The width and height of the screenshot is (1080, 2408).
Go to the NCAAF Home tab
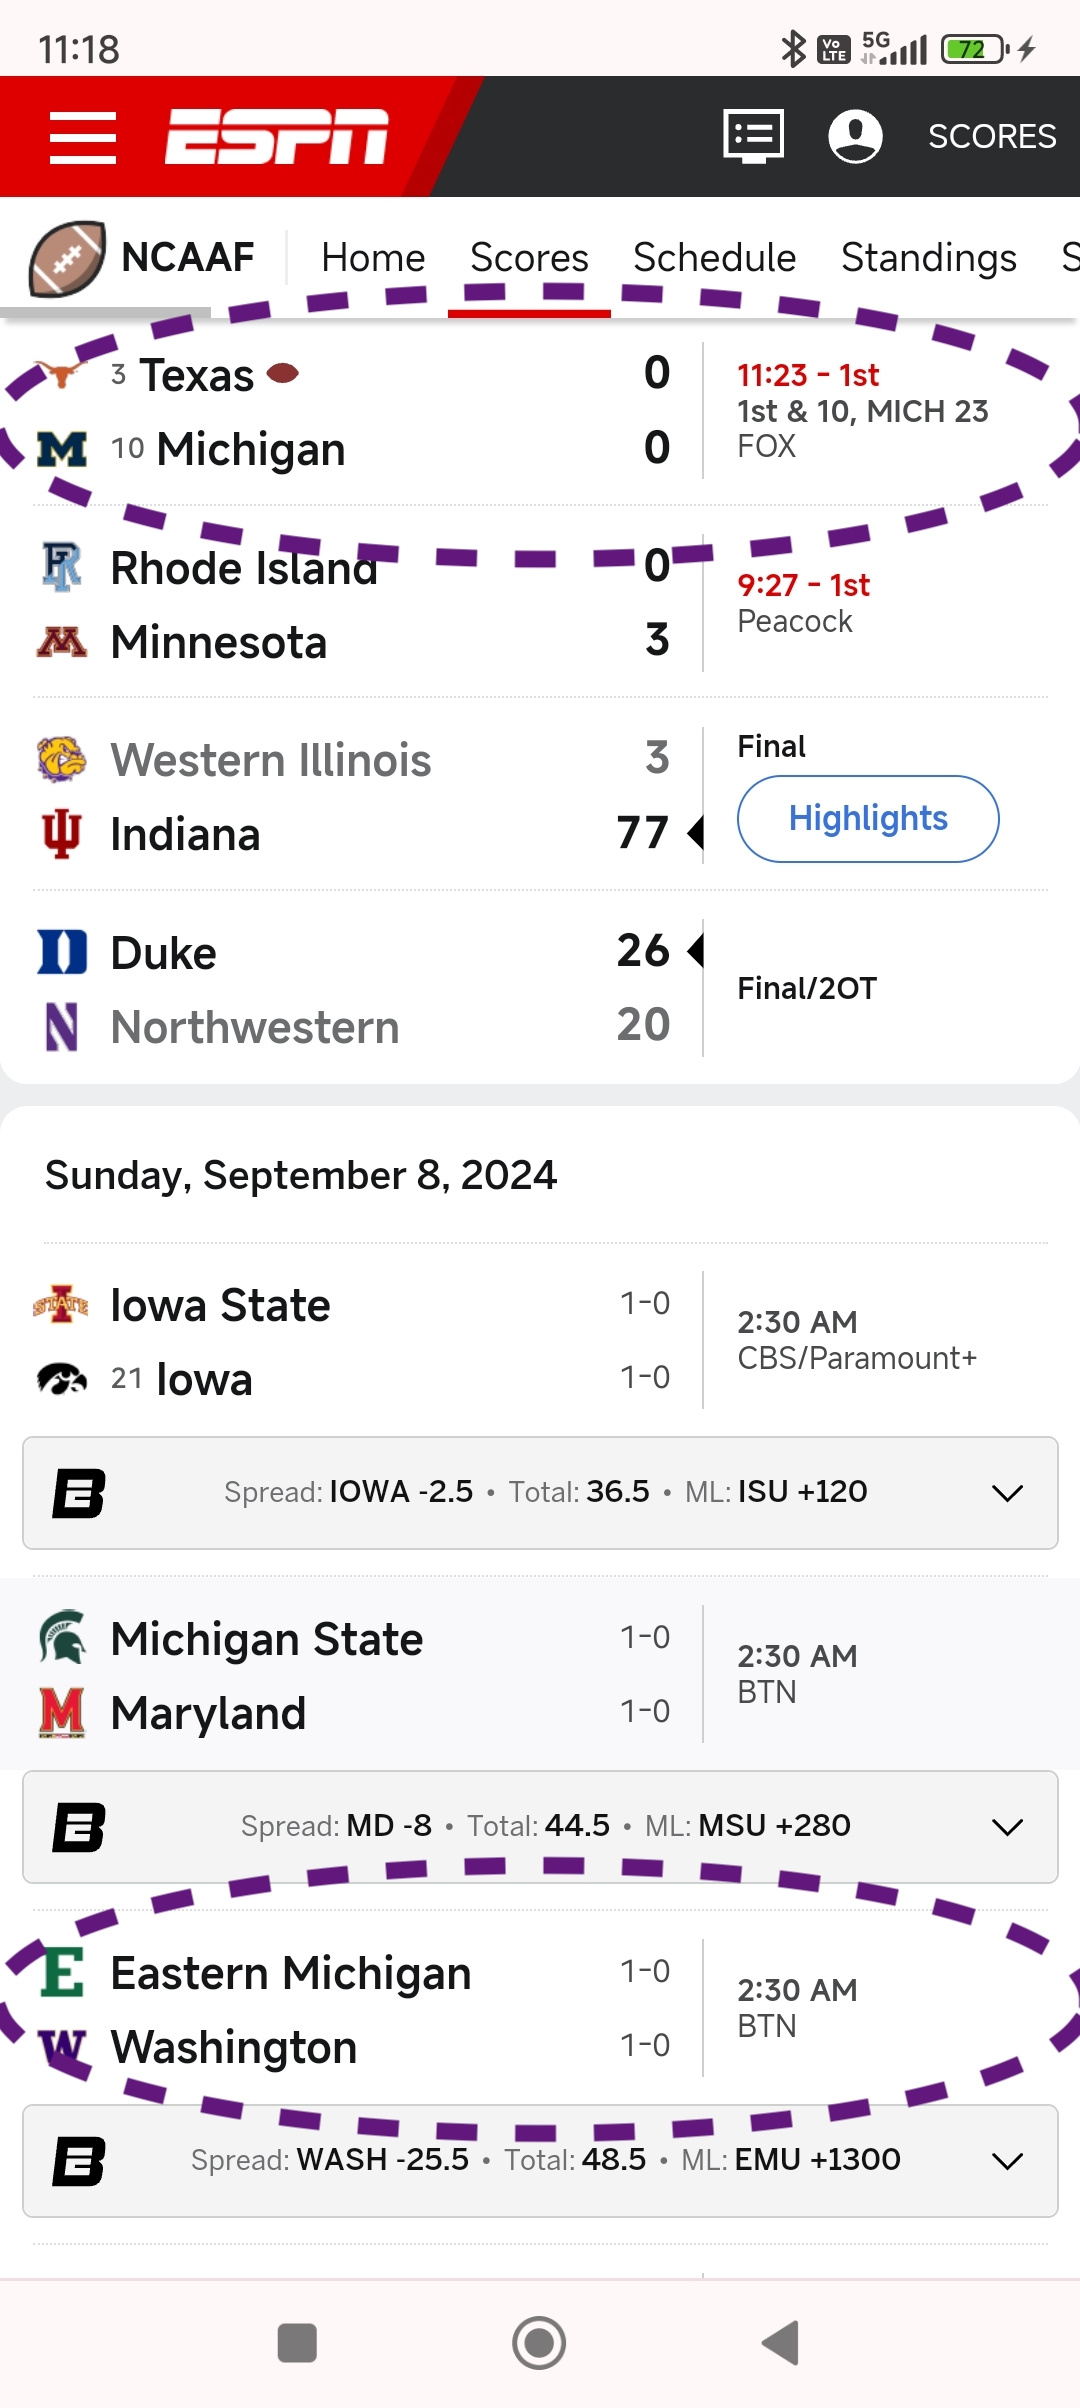(373, 258)
